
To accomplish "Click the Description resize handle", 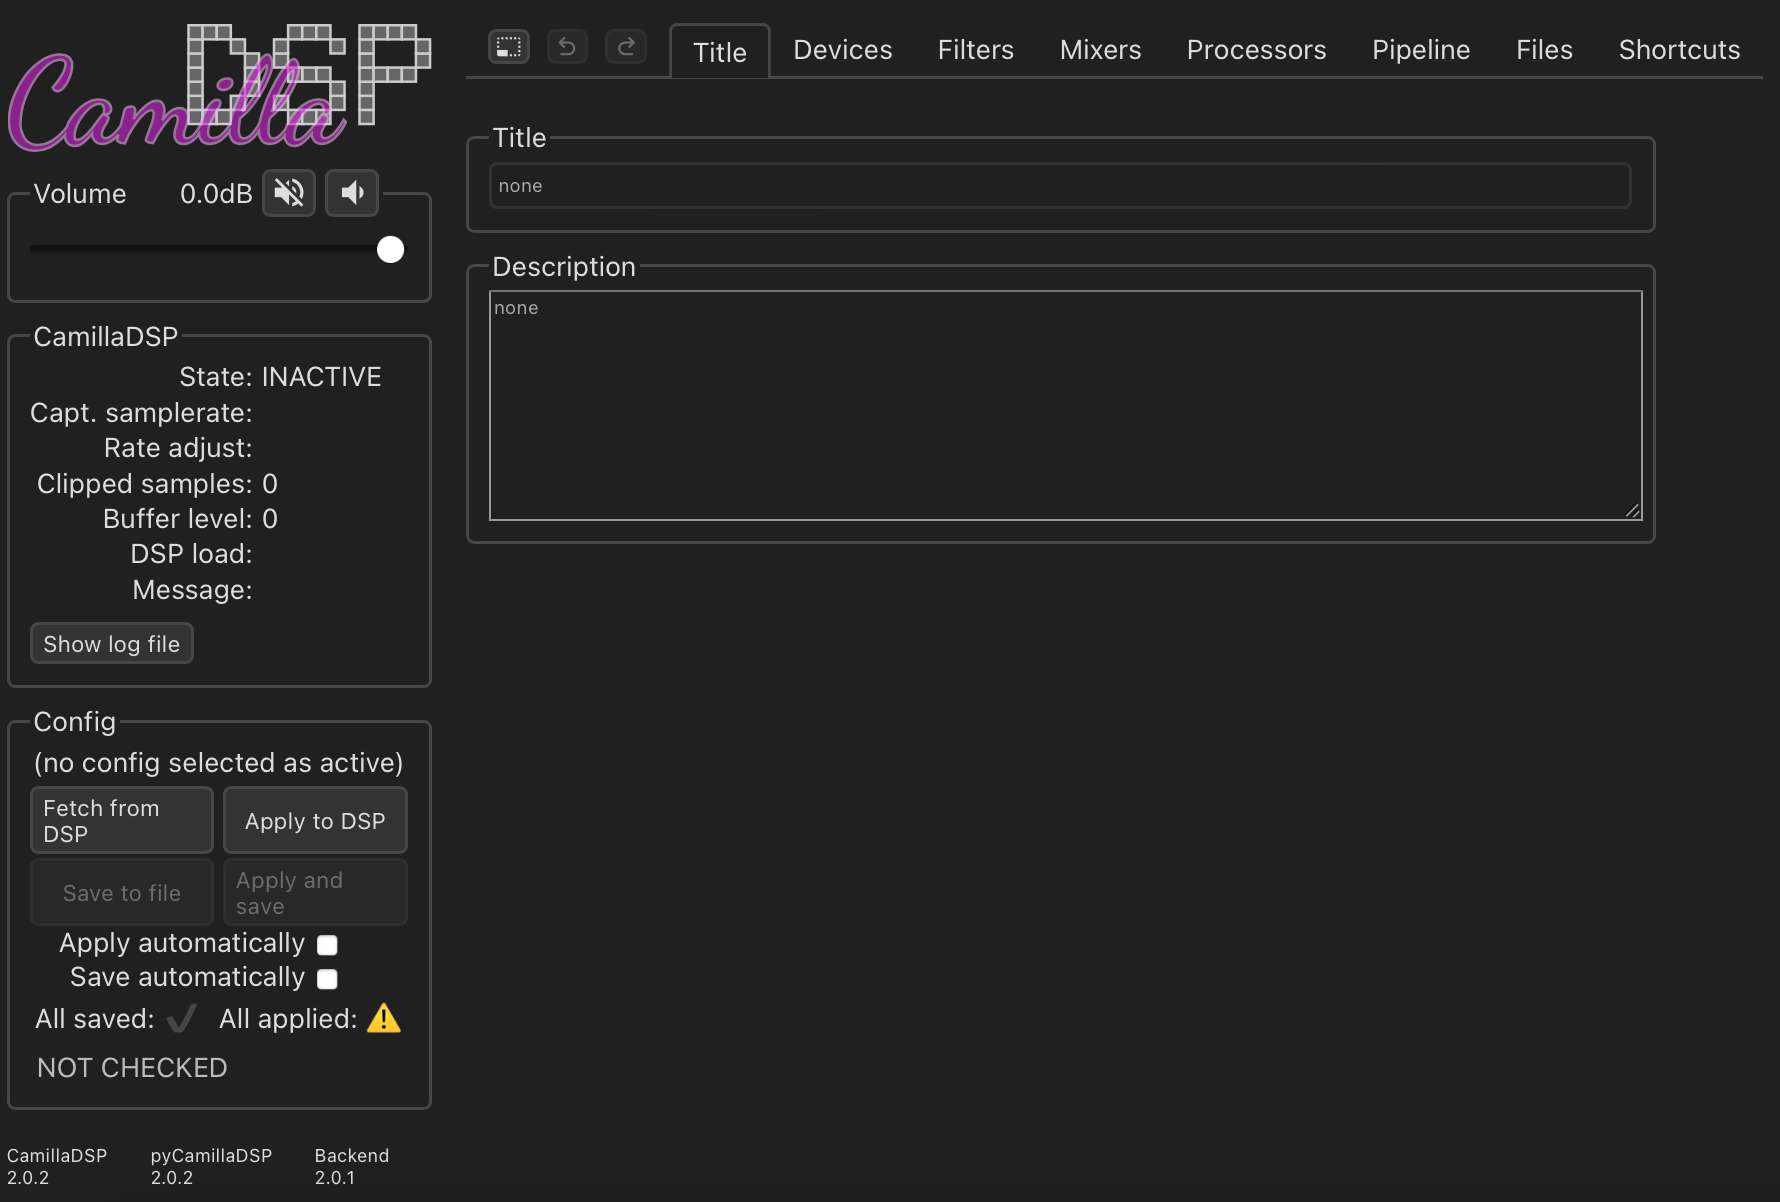I will pos(1632,511).
